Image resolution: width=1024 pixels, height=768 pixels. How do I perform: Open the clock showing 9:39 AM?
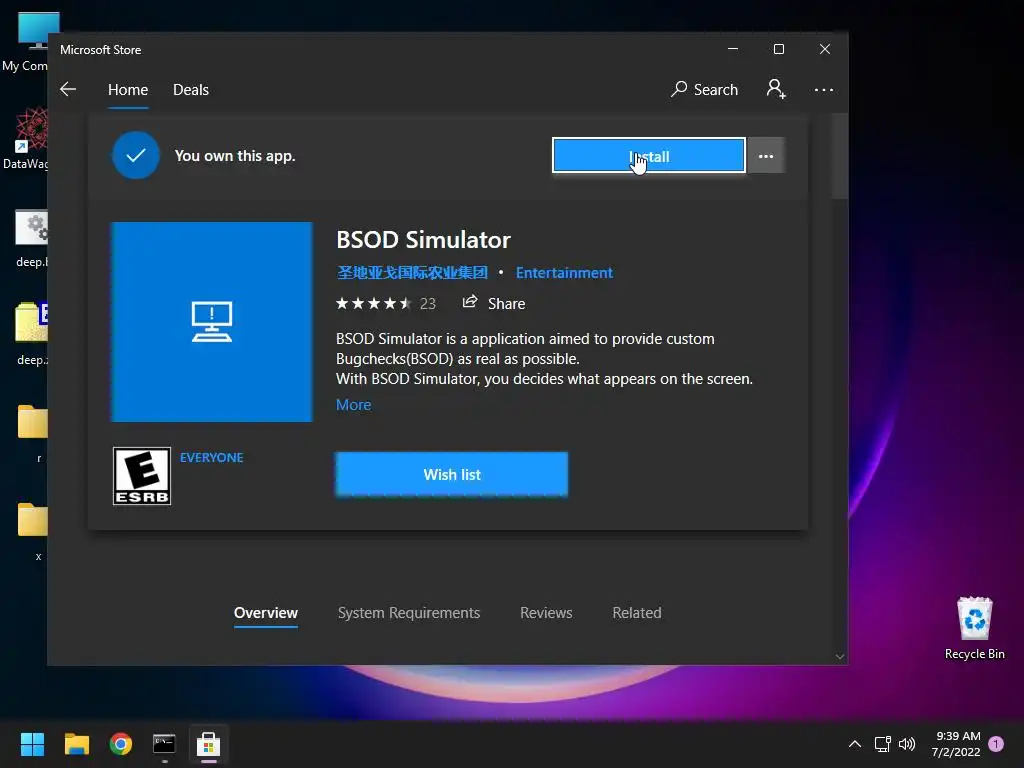956,744
